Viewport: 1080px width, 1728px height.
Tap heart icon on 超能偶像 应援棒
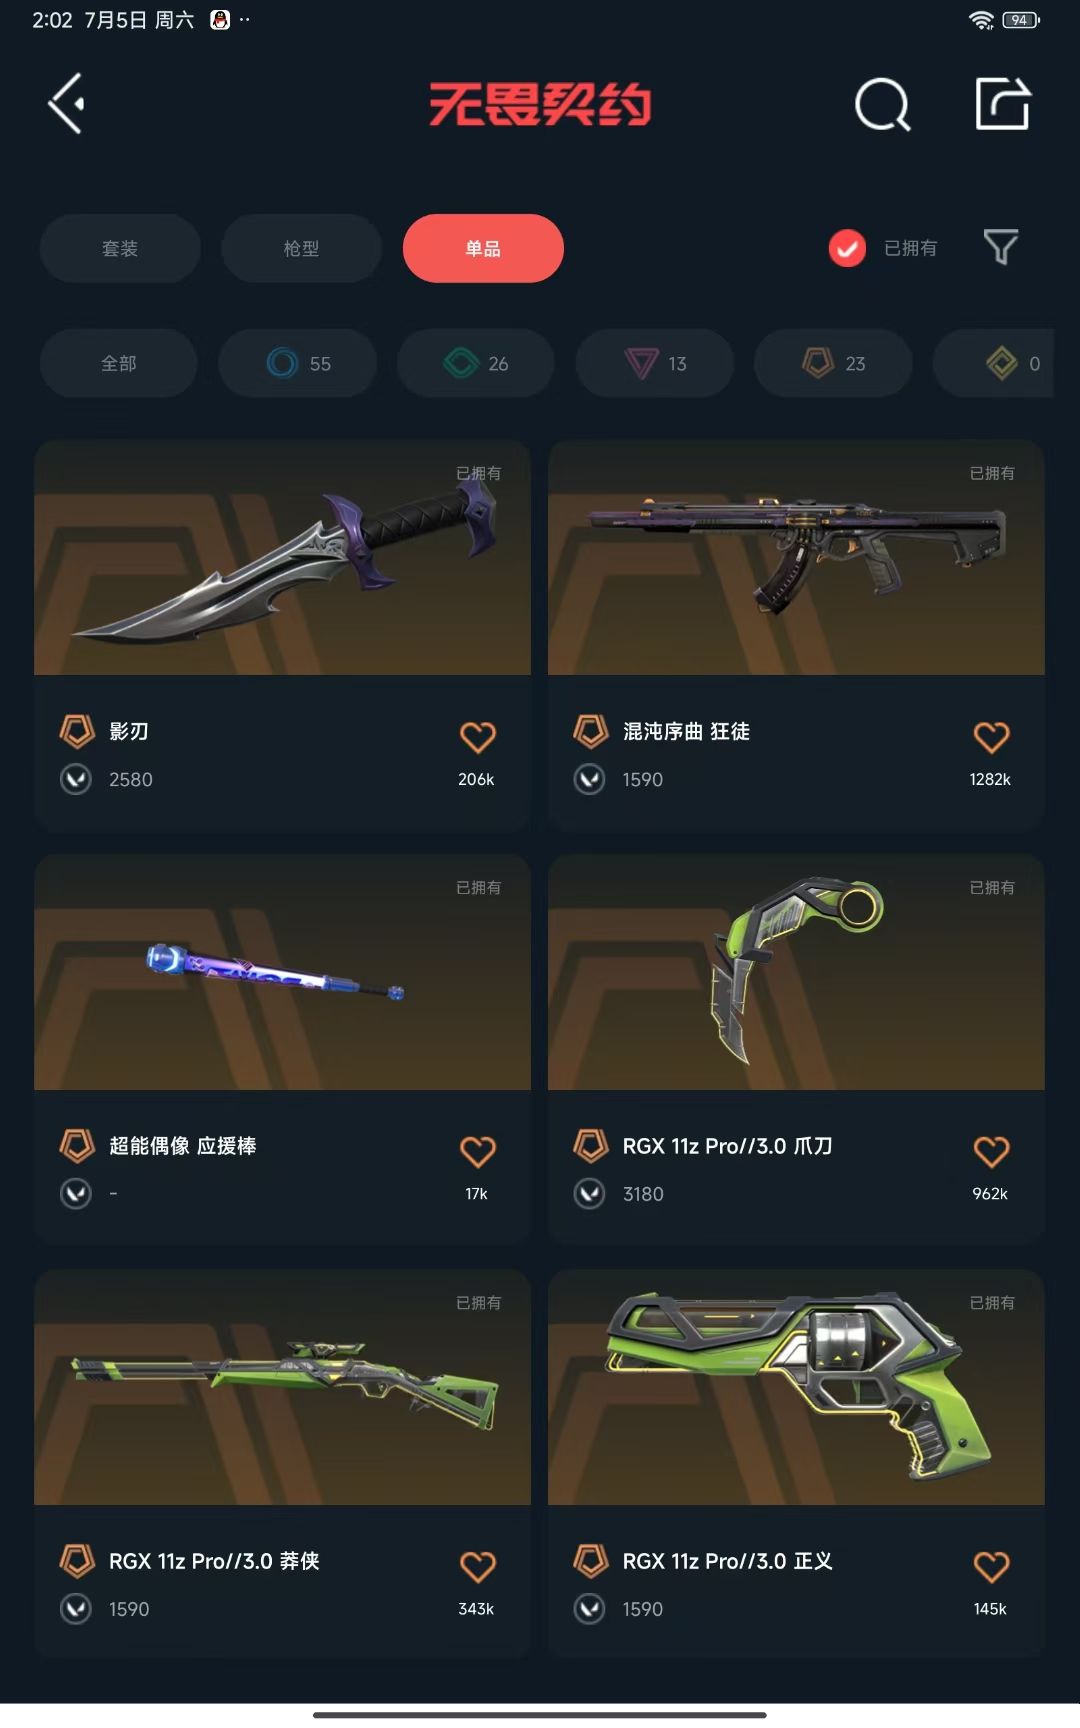coord(477,1151)
